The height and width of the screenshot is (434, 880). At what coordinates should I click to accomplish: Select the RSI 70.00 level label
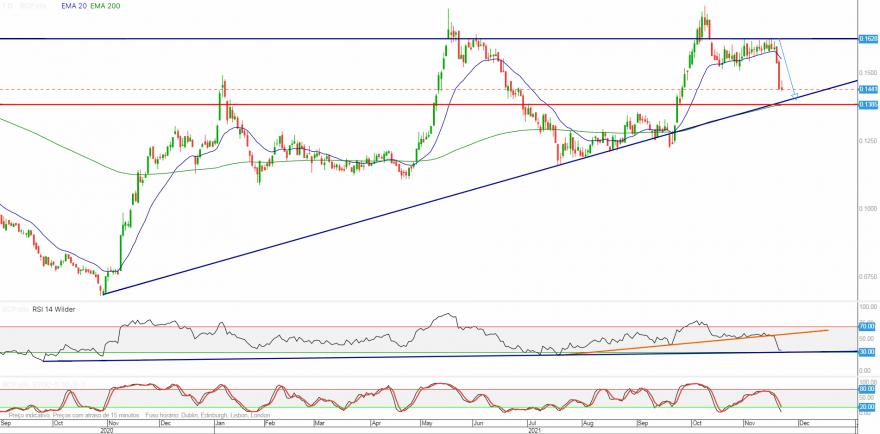tap(868, 326)
